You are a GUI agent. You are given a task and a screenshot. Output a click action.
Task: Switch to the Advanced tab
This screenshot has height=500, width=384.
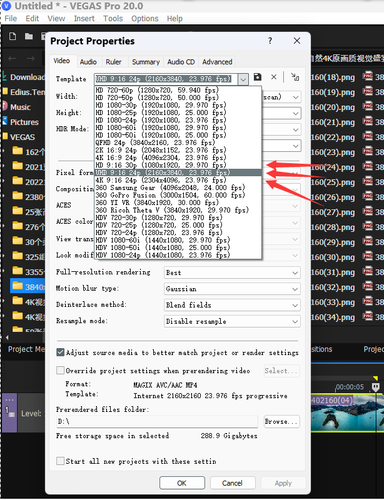coord(217,62)
